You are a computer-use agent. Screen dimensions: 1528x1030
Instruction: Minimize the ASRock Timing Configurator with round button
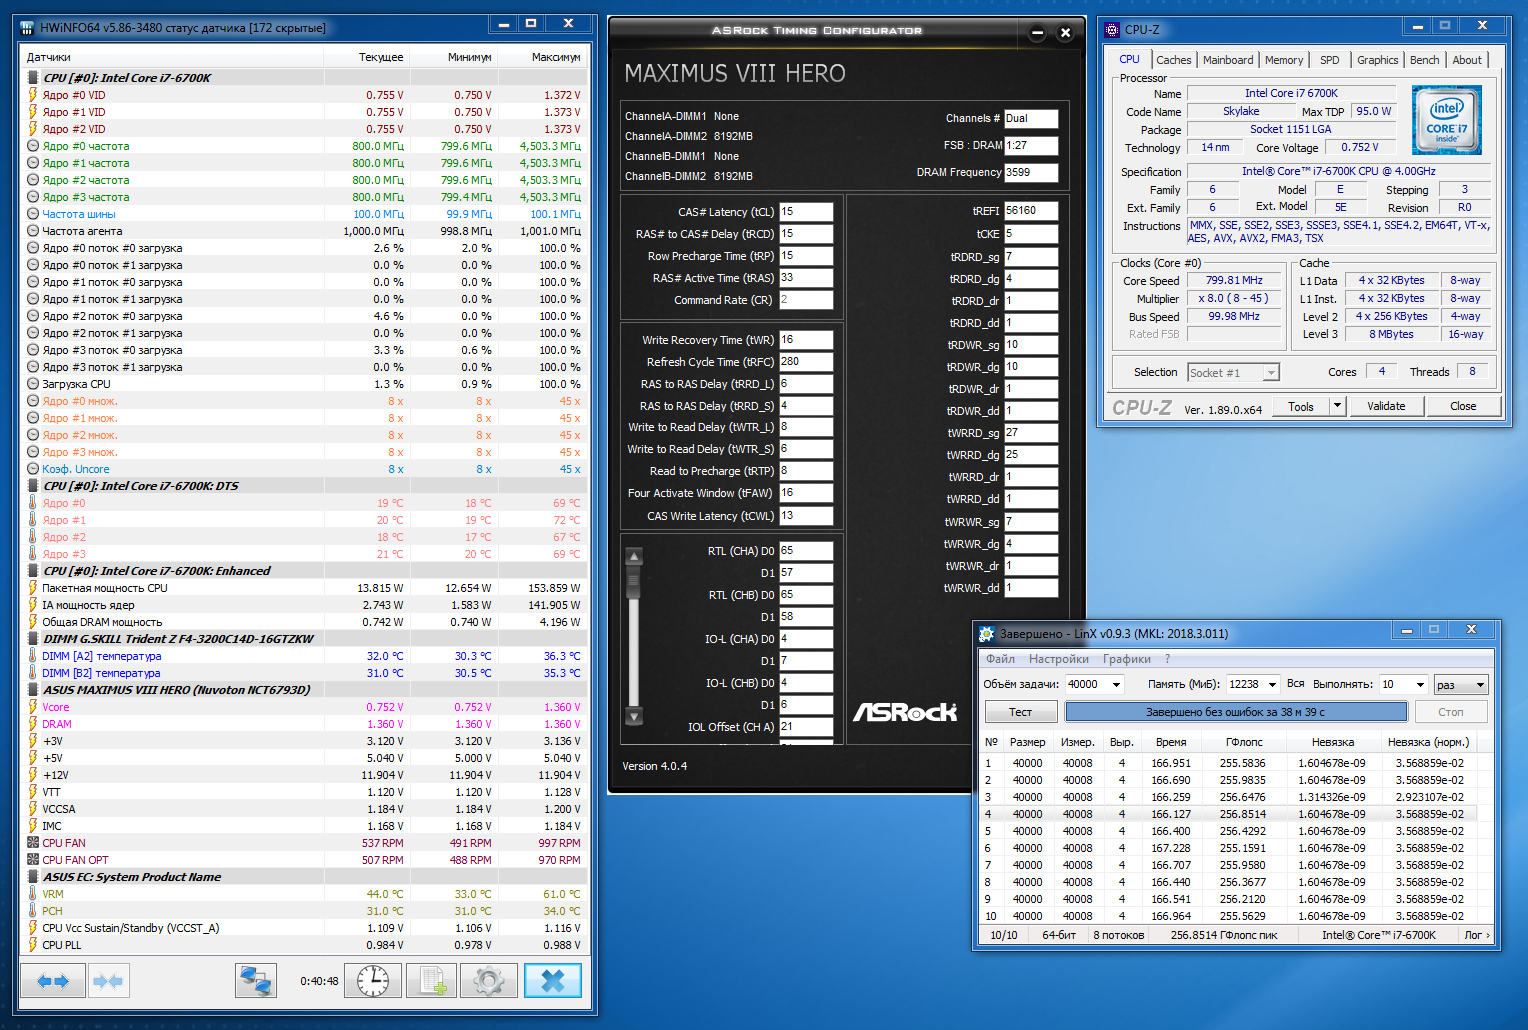tap(1037, 33)
